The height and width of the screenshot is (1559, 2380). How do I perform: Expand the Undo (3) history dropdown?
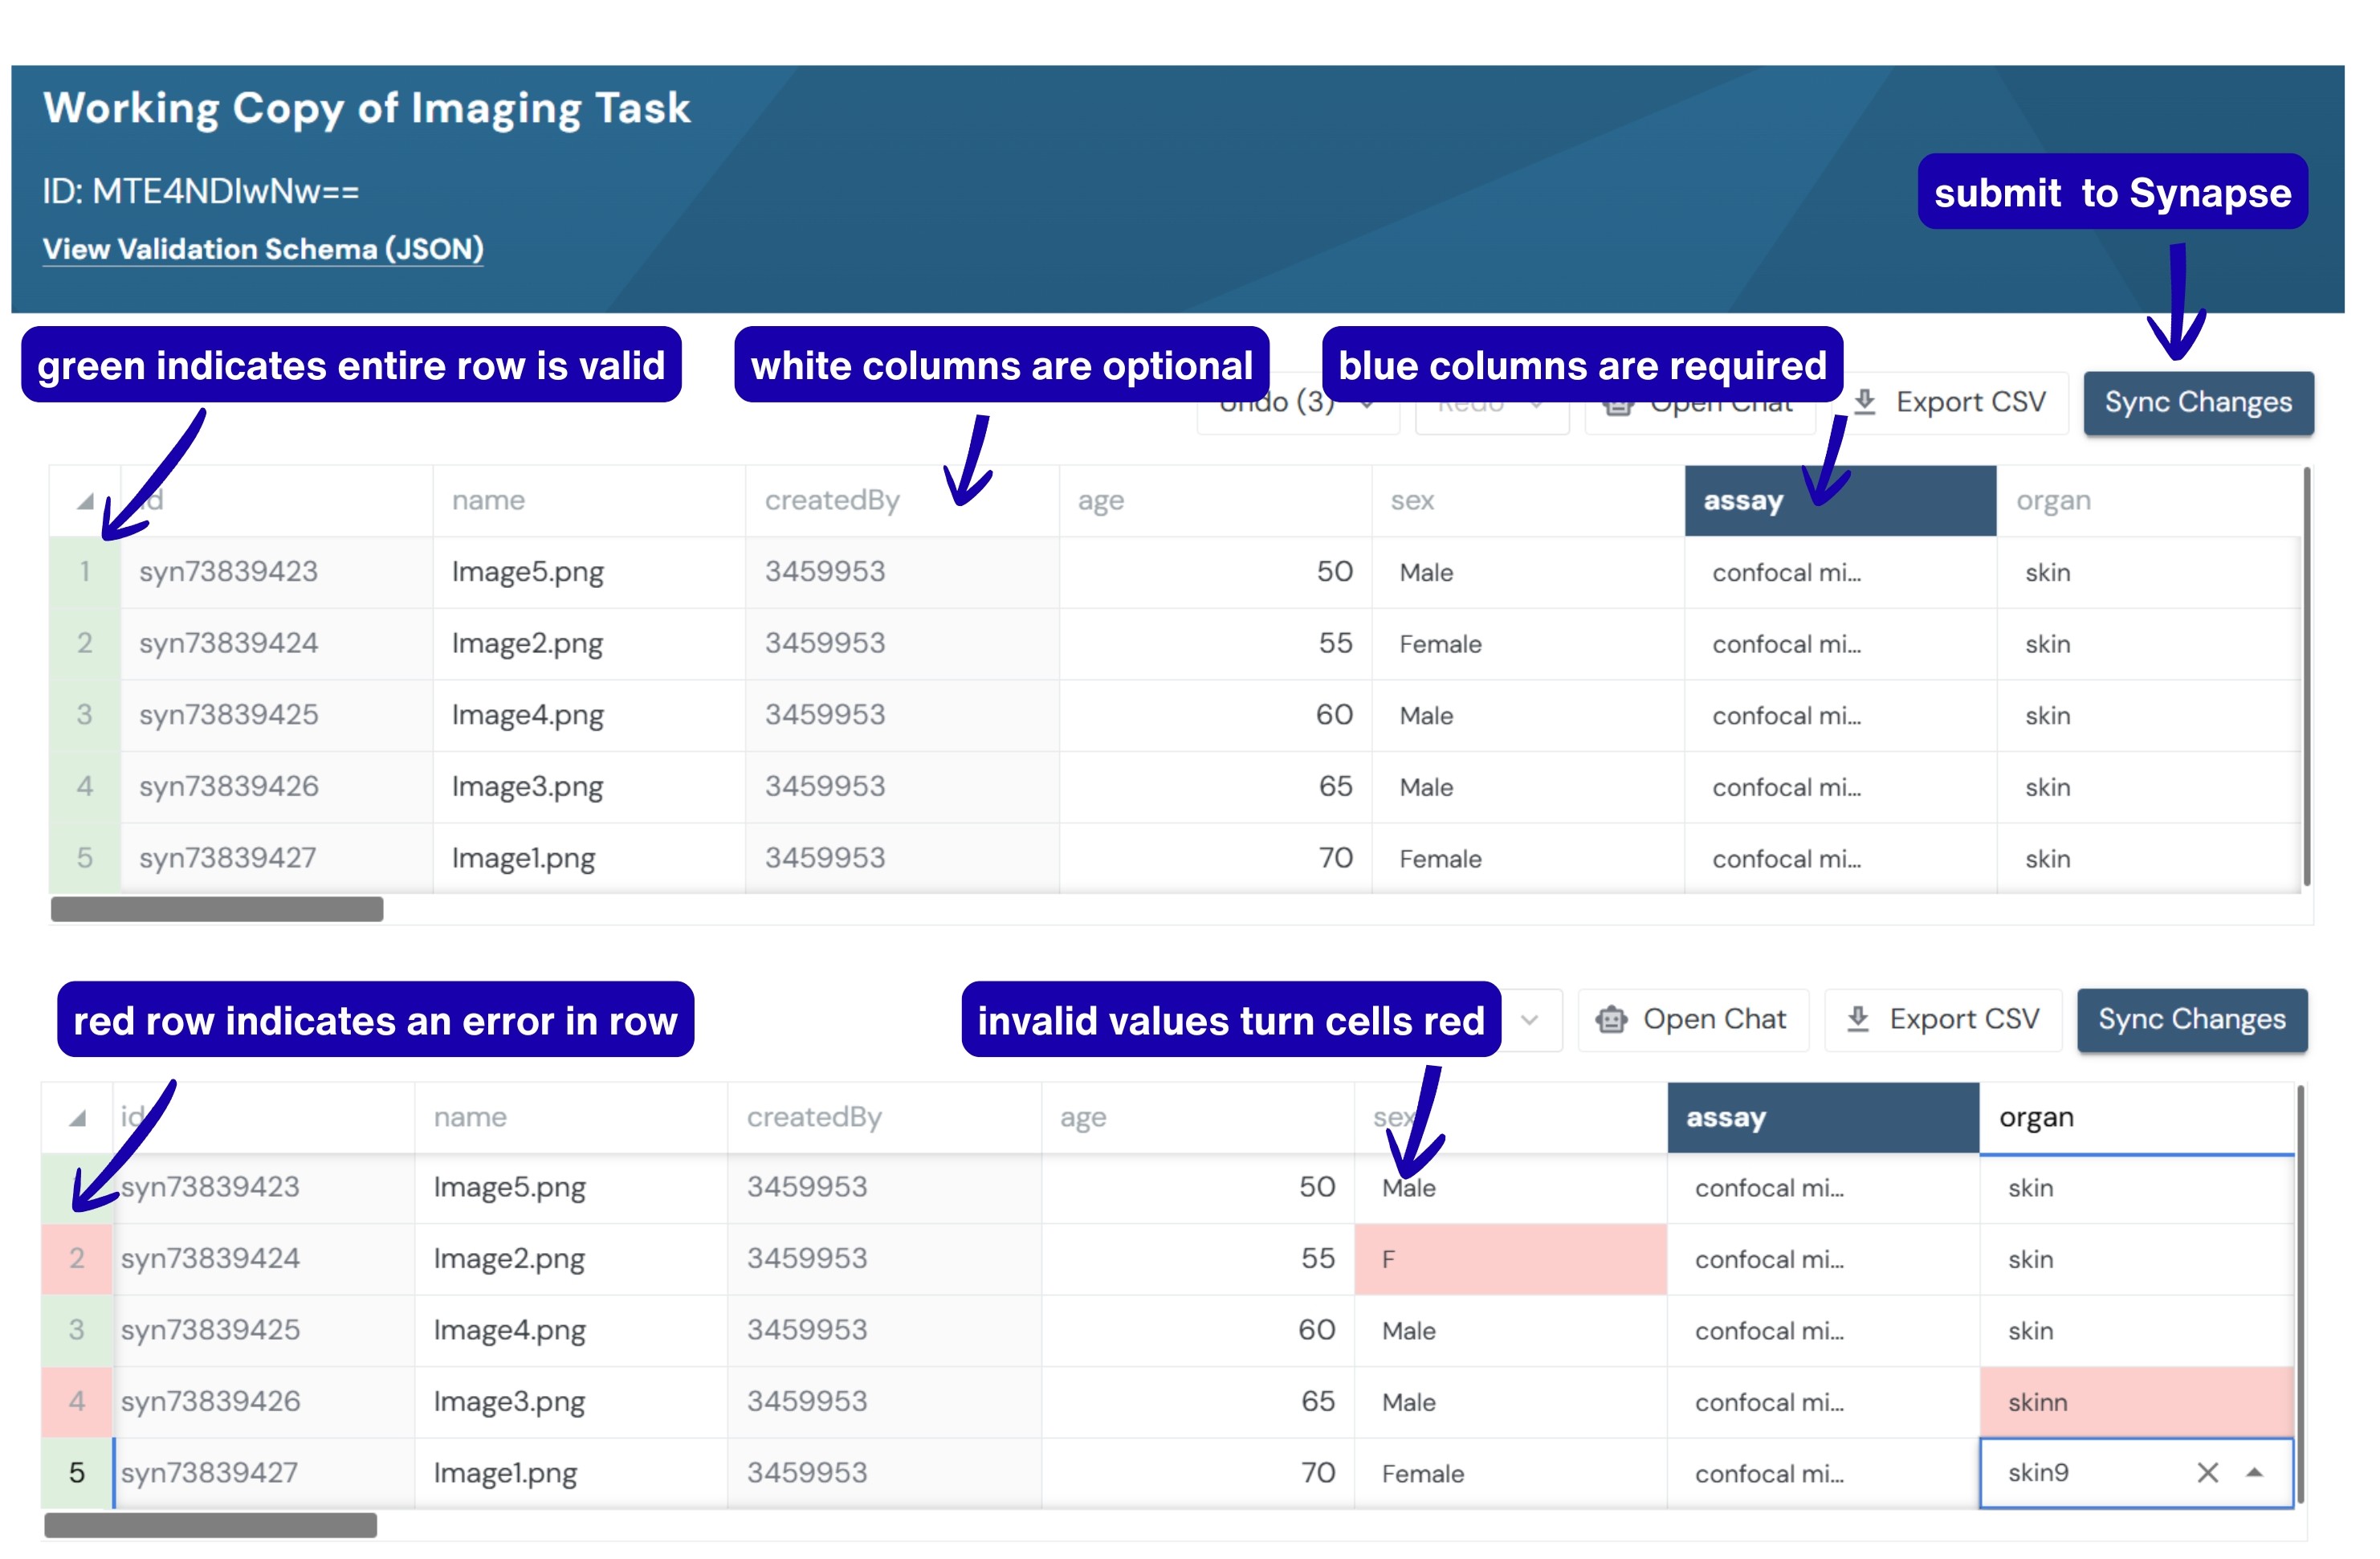pos(1366,405)
